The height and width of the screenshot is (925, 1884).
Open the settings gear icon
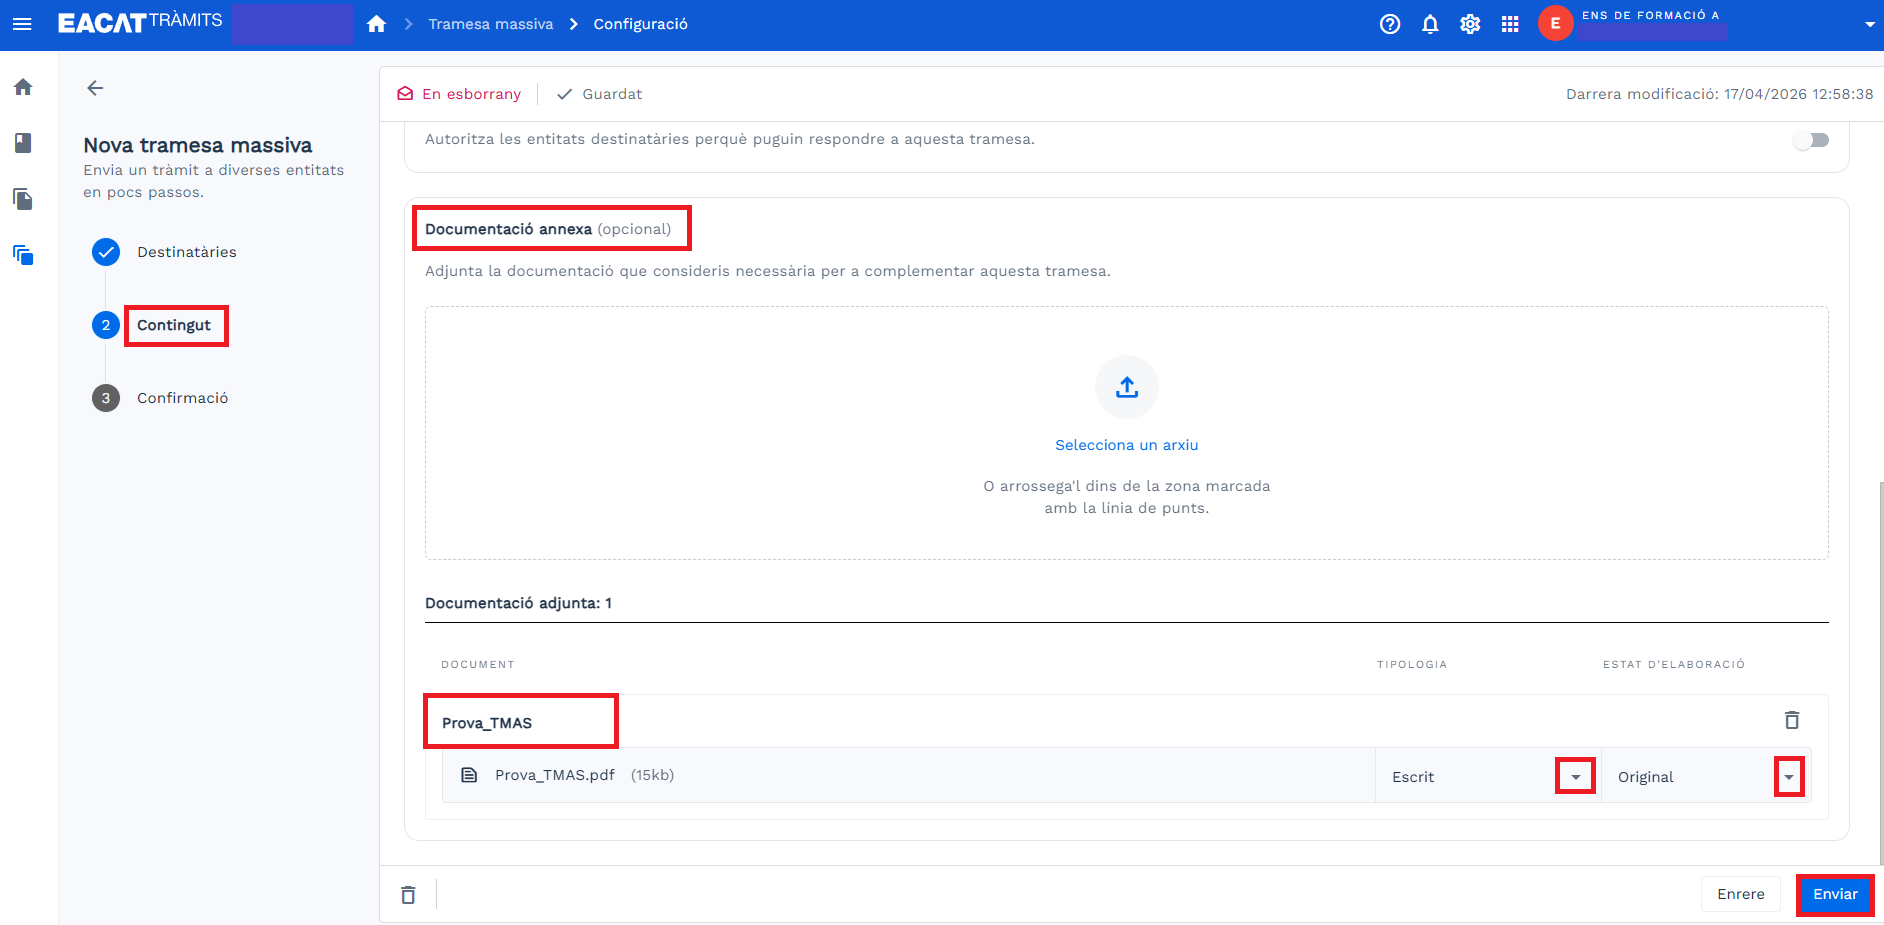(1469, 24)
